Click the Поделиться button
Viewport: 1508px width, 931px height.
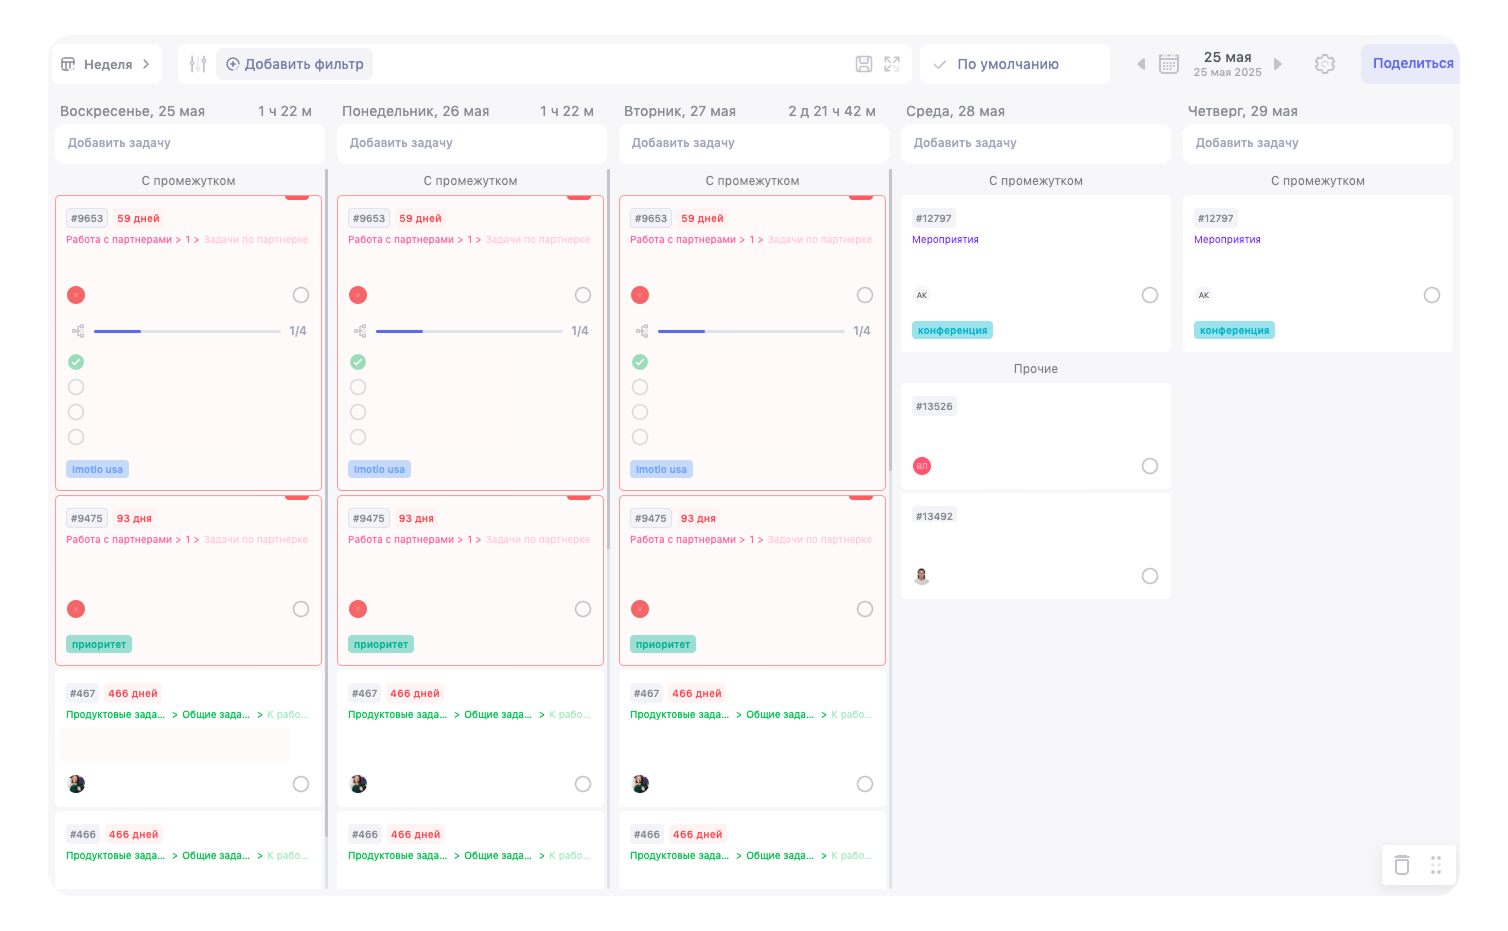pos(1412,63)
